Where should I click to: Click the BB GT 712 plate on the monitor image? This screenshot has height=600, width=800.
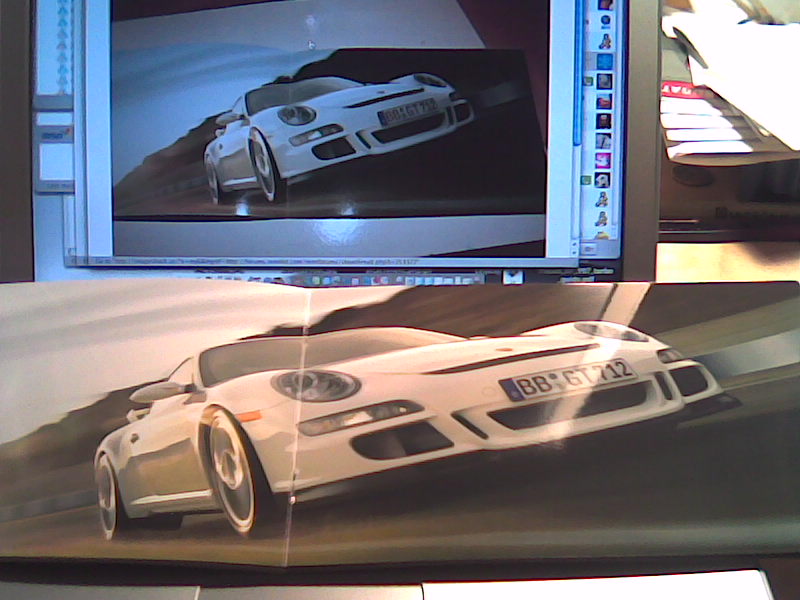pyautogui.click(x=409, y=111)
